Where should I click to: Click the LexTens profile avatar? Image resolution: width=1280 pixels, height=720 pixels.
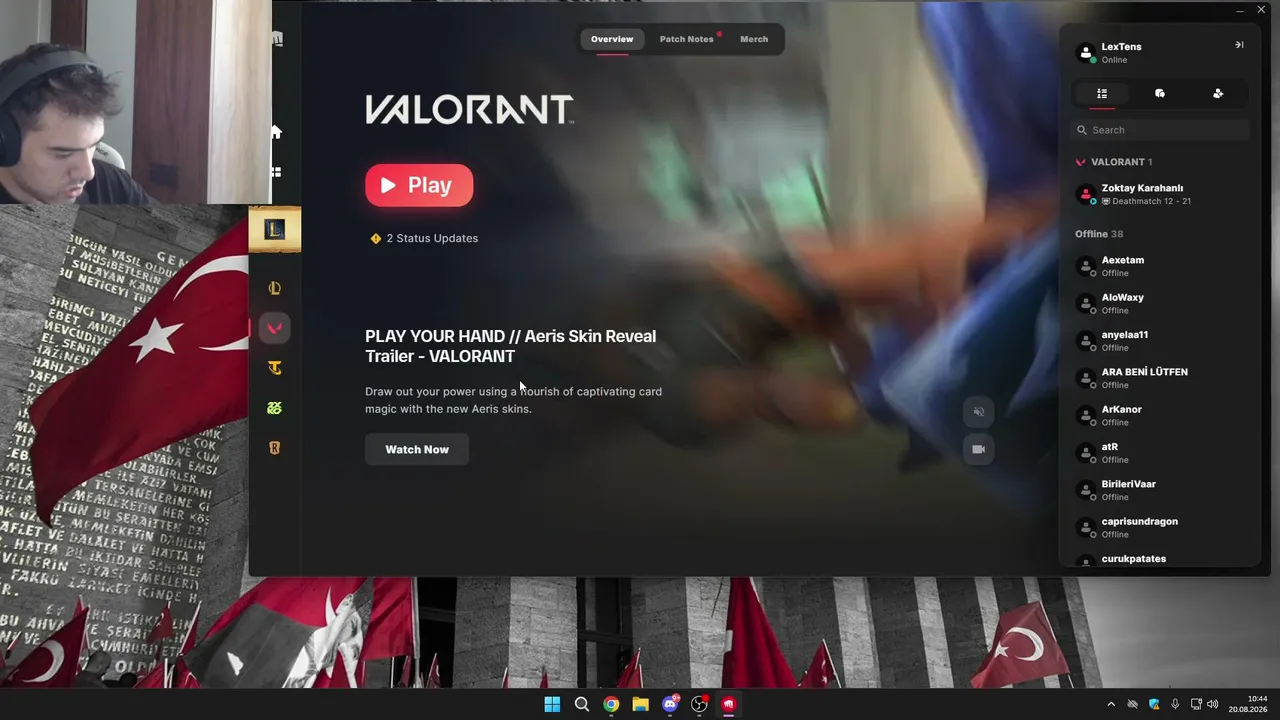point(1086,53)
